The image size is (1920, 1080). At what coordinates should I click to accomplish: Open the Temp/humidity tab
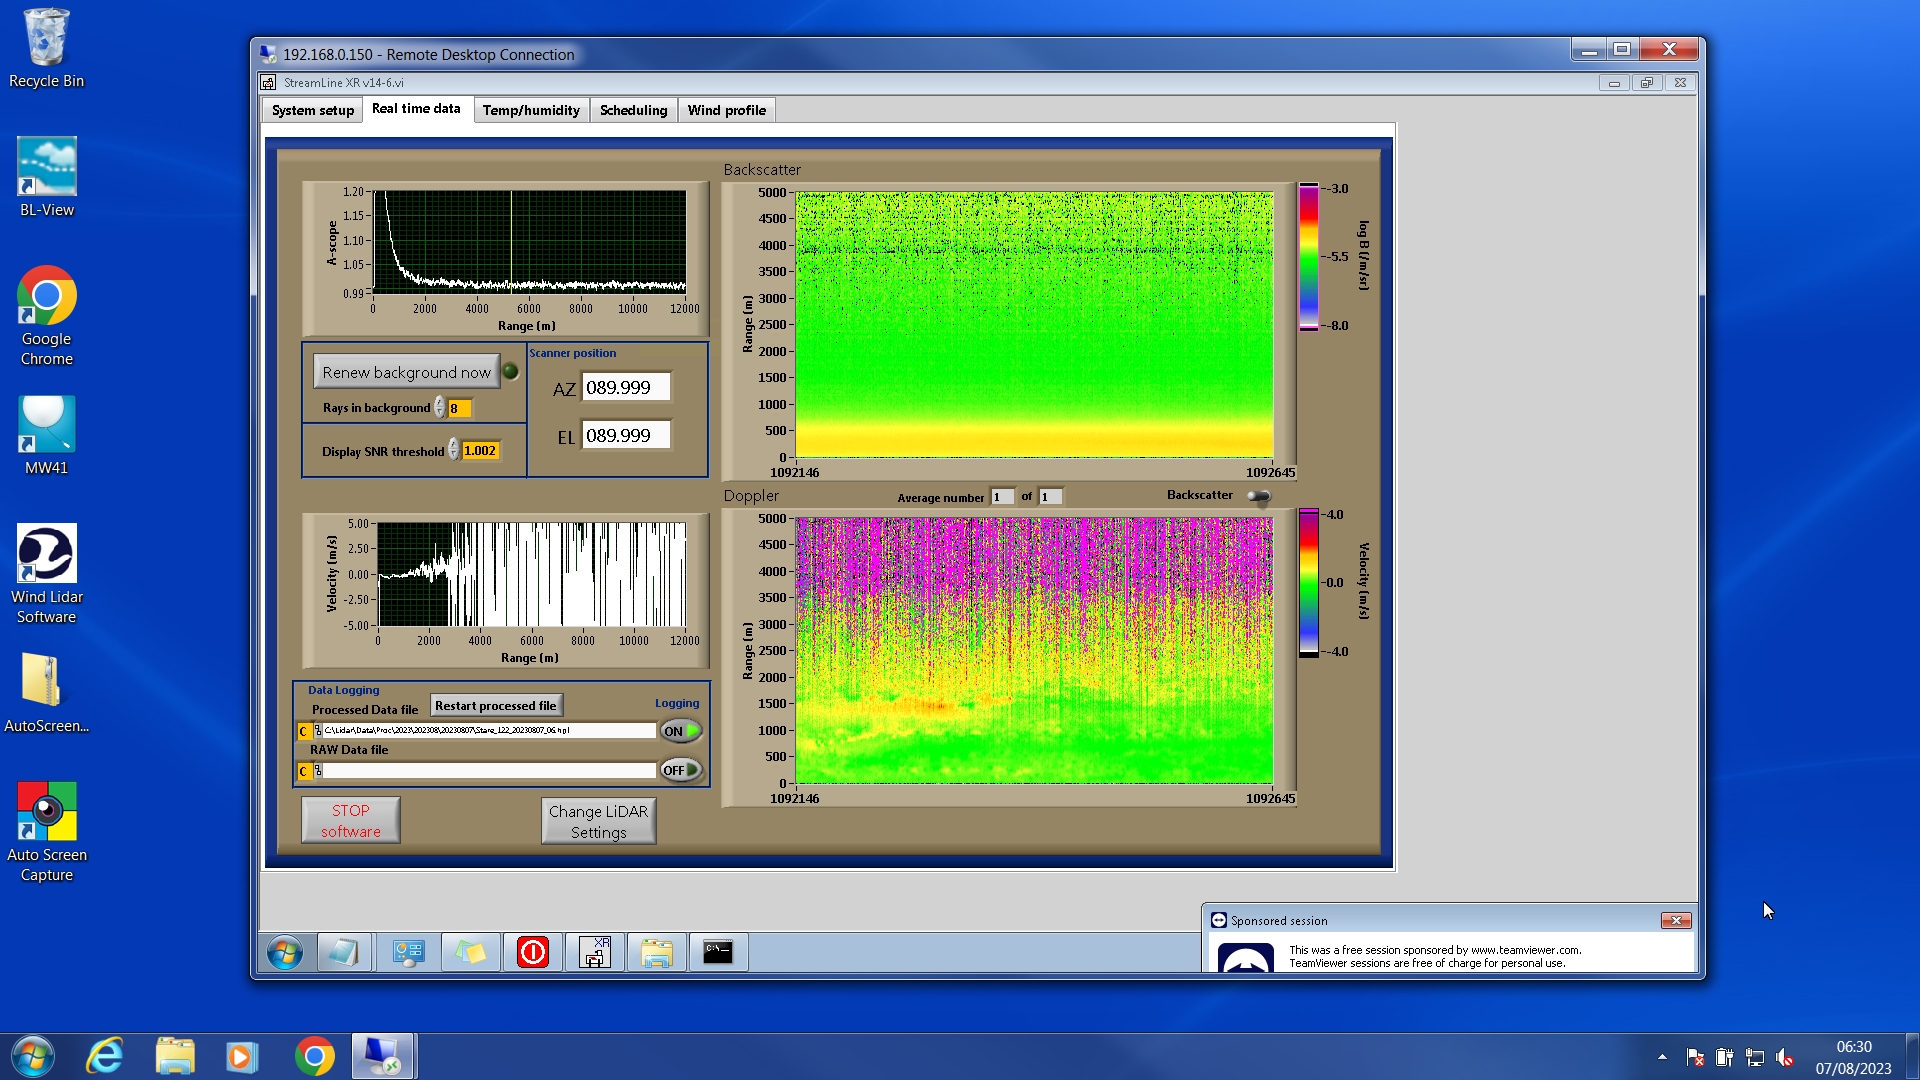click(530, 110)
